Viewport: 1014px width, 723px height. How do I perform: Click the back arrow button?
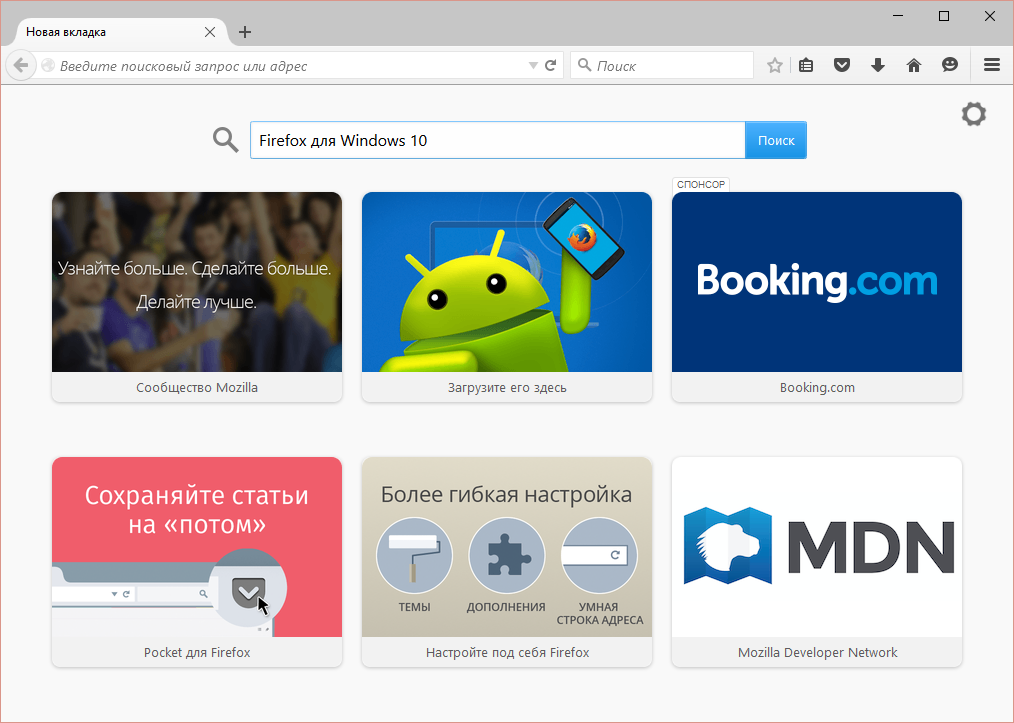(x=21, y=66)
